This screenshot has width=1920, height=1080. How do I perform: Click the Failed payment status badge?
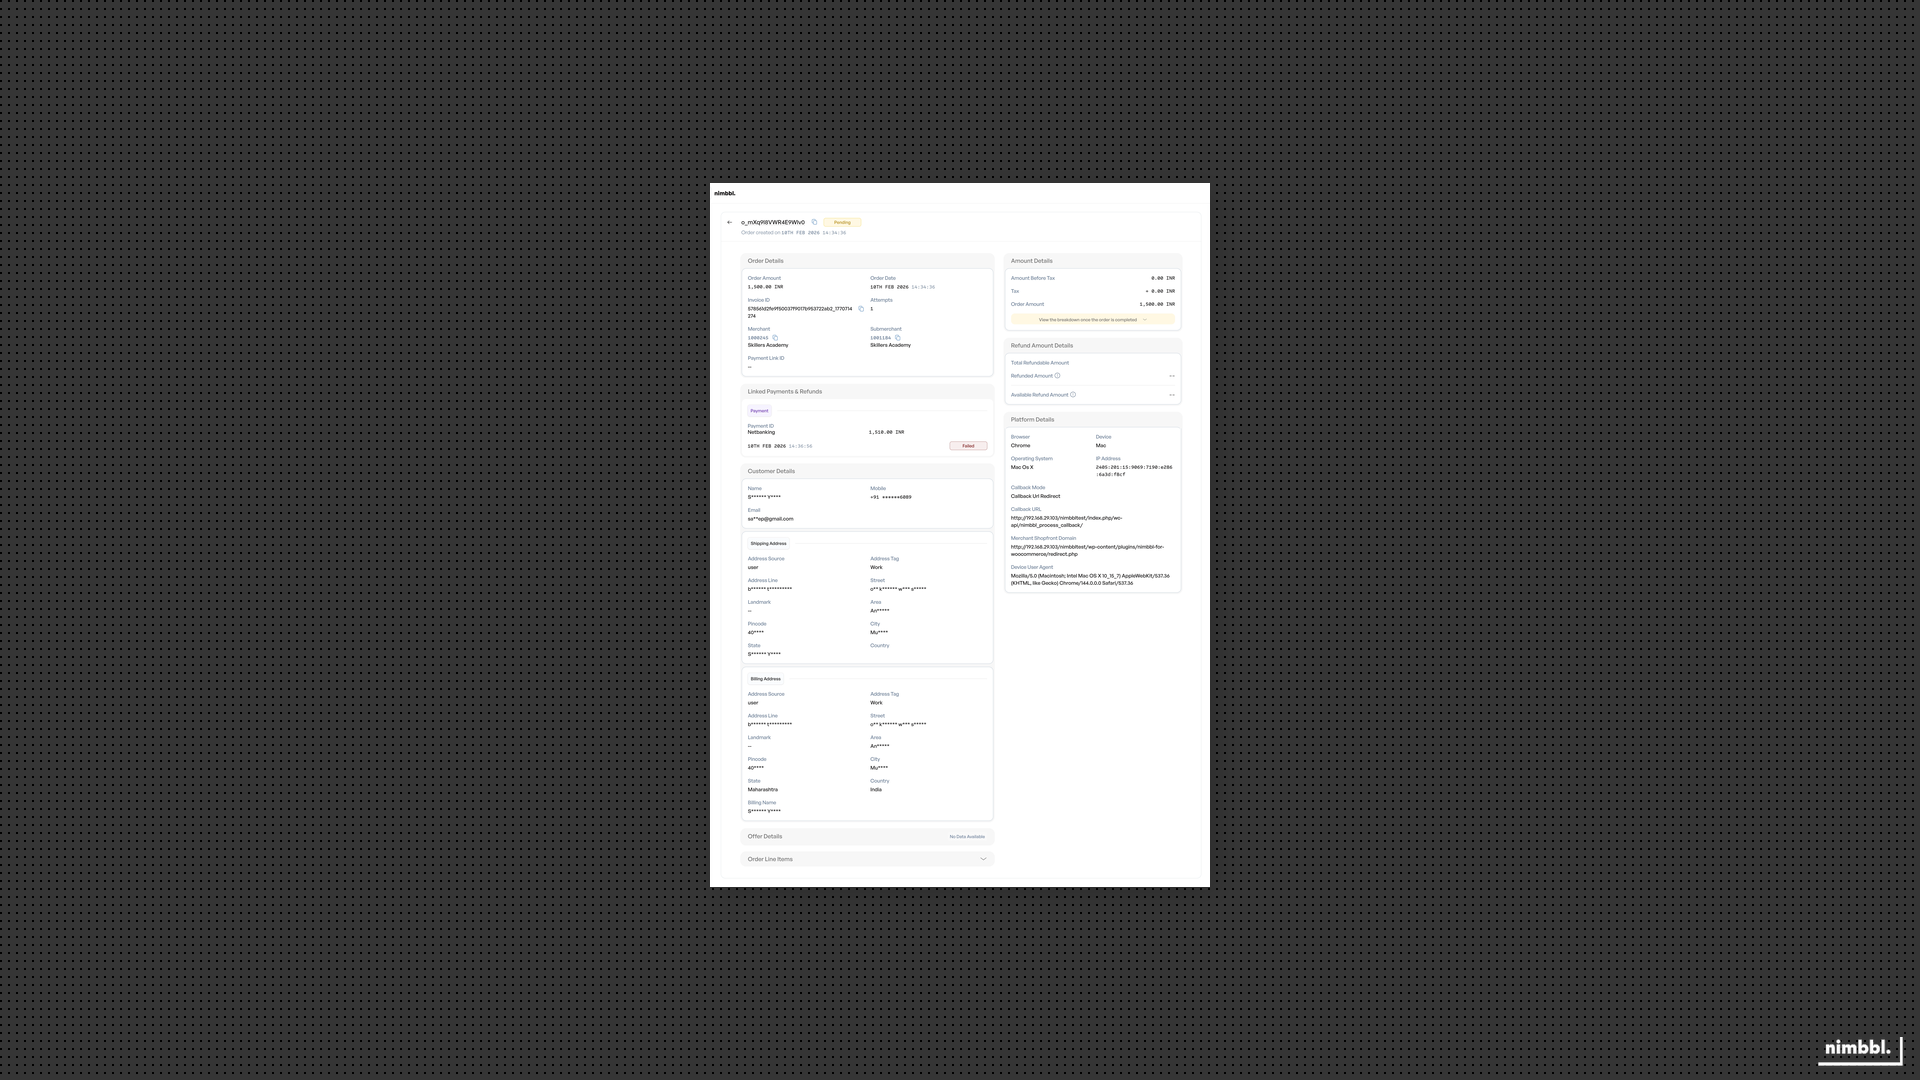click(x=966, y=445)
